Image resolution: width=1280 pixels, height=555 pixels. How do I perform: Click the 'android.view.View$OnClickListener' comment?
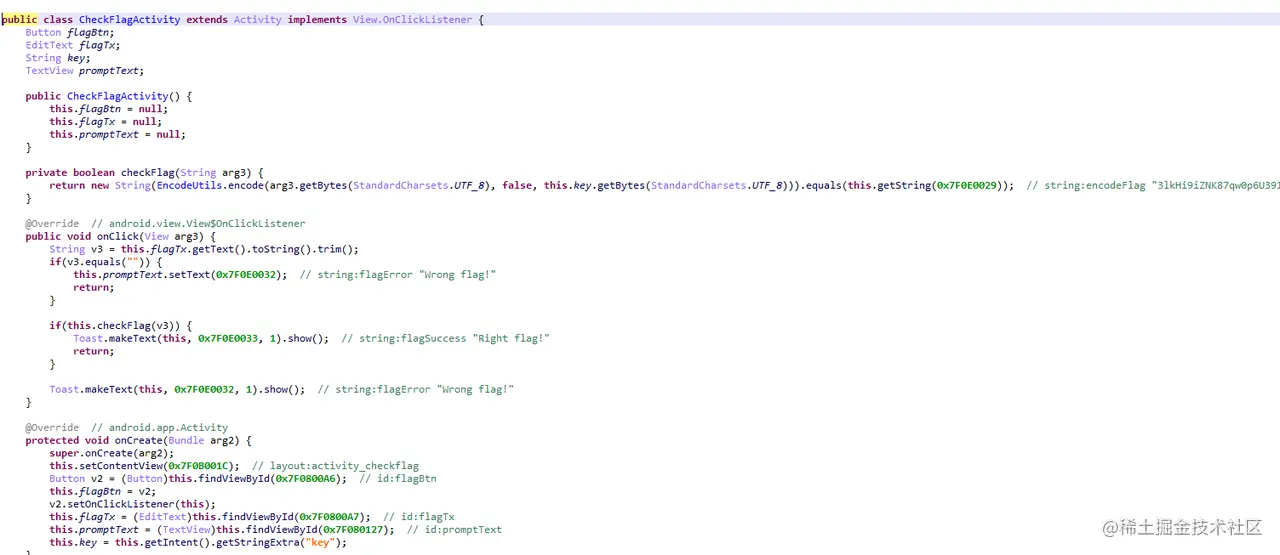pyautogui.click(x=198, y=224)
